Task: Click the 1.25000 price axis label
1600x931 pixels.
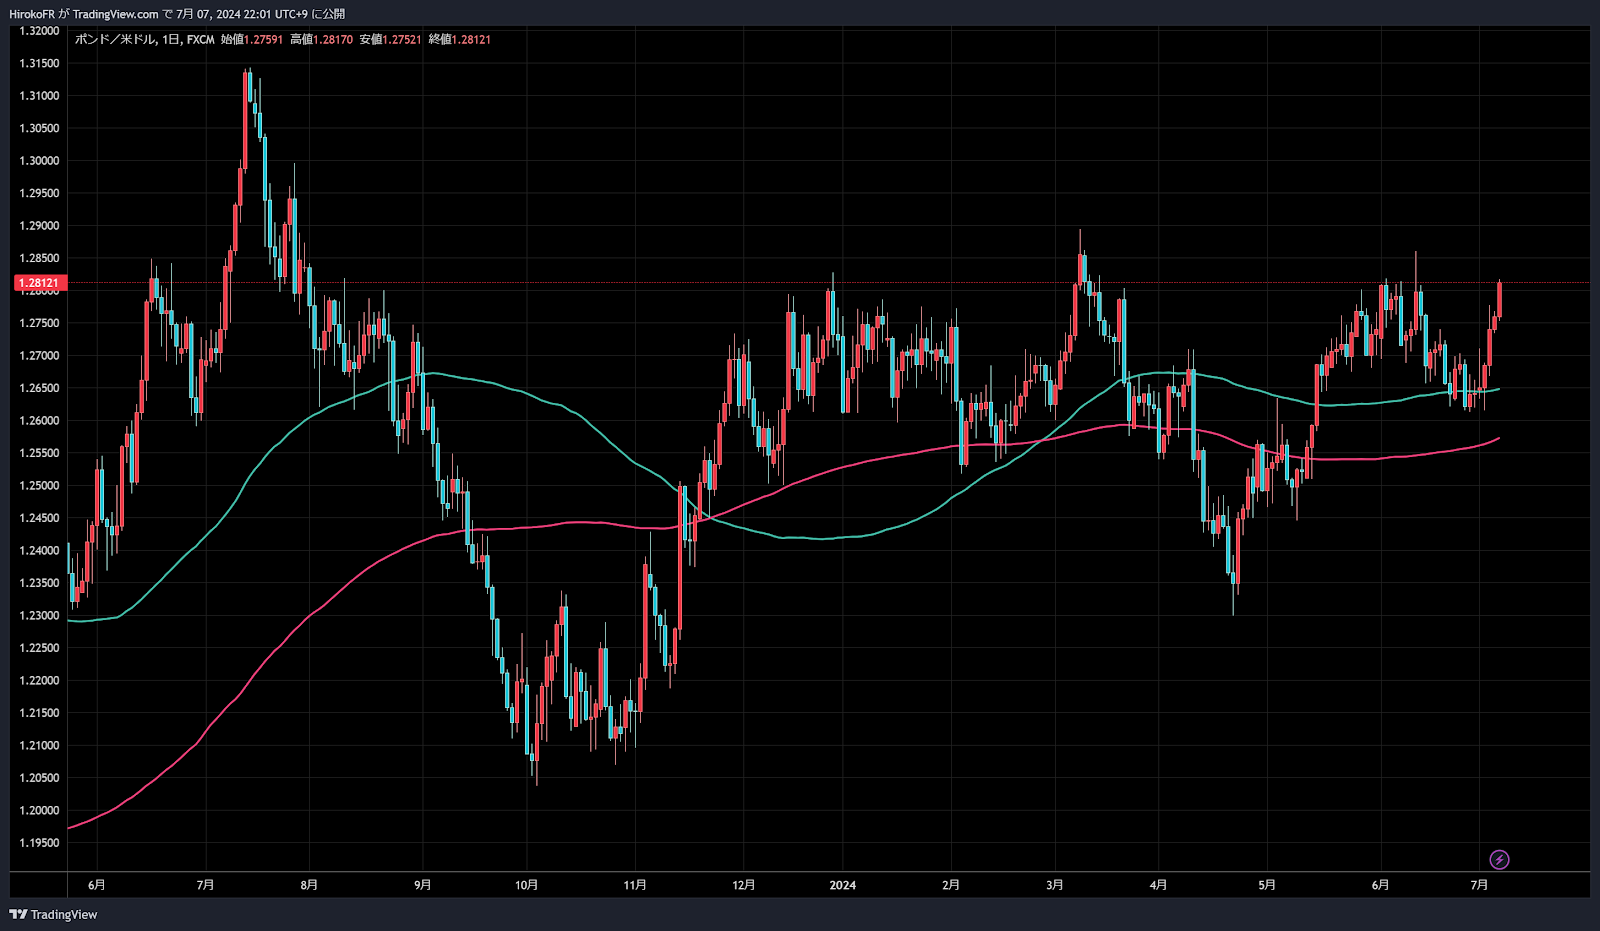Action: (39, 486)
